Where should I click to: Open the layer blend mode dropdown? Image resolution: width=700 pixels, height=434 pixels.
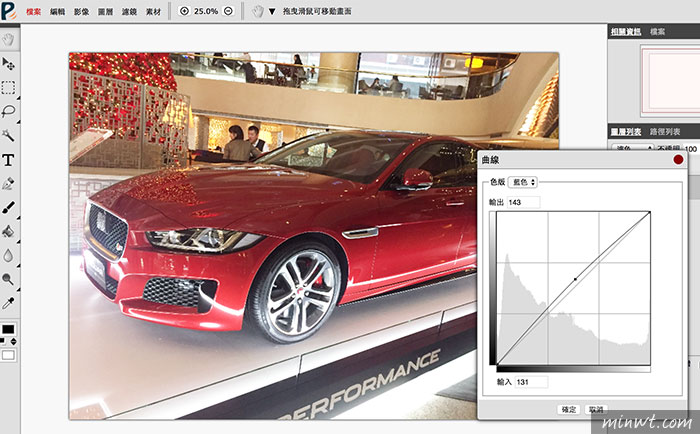pyautogui.click(x=632, y=149)
